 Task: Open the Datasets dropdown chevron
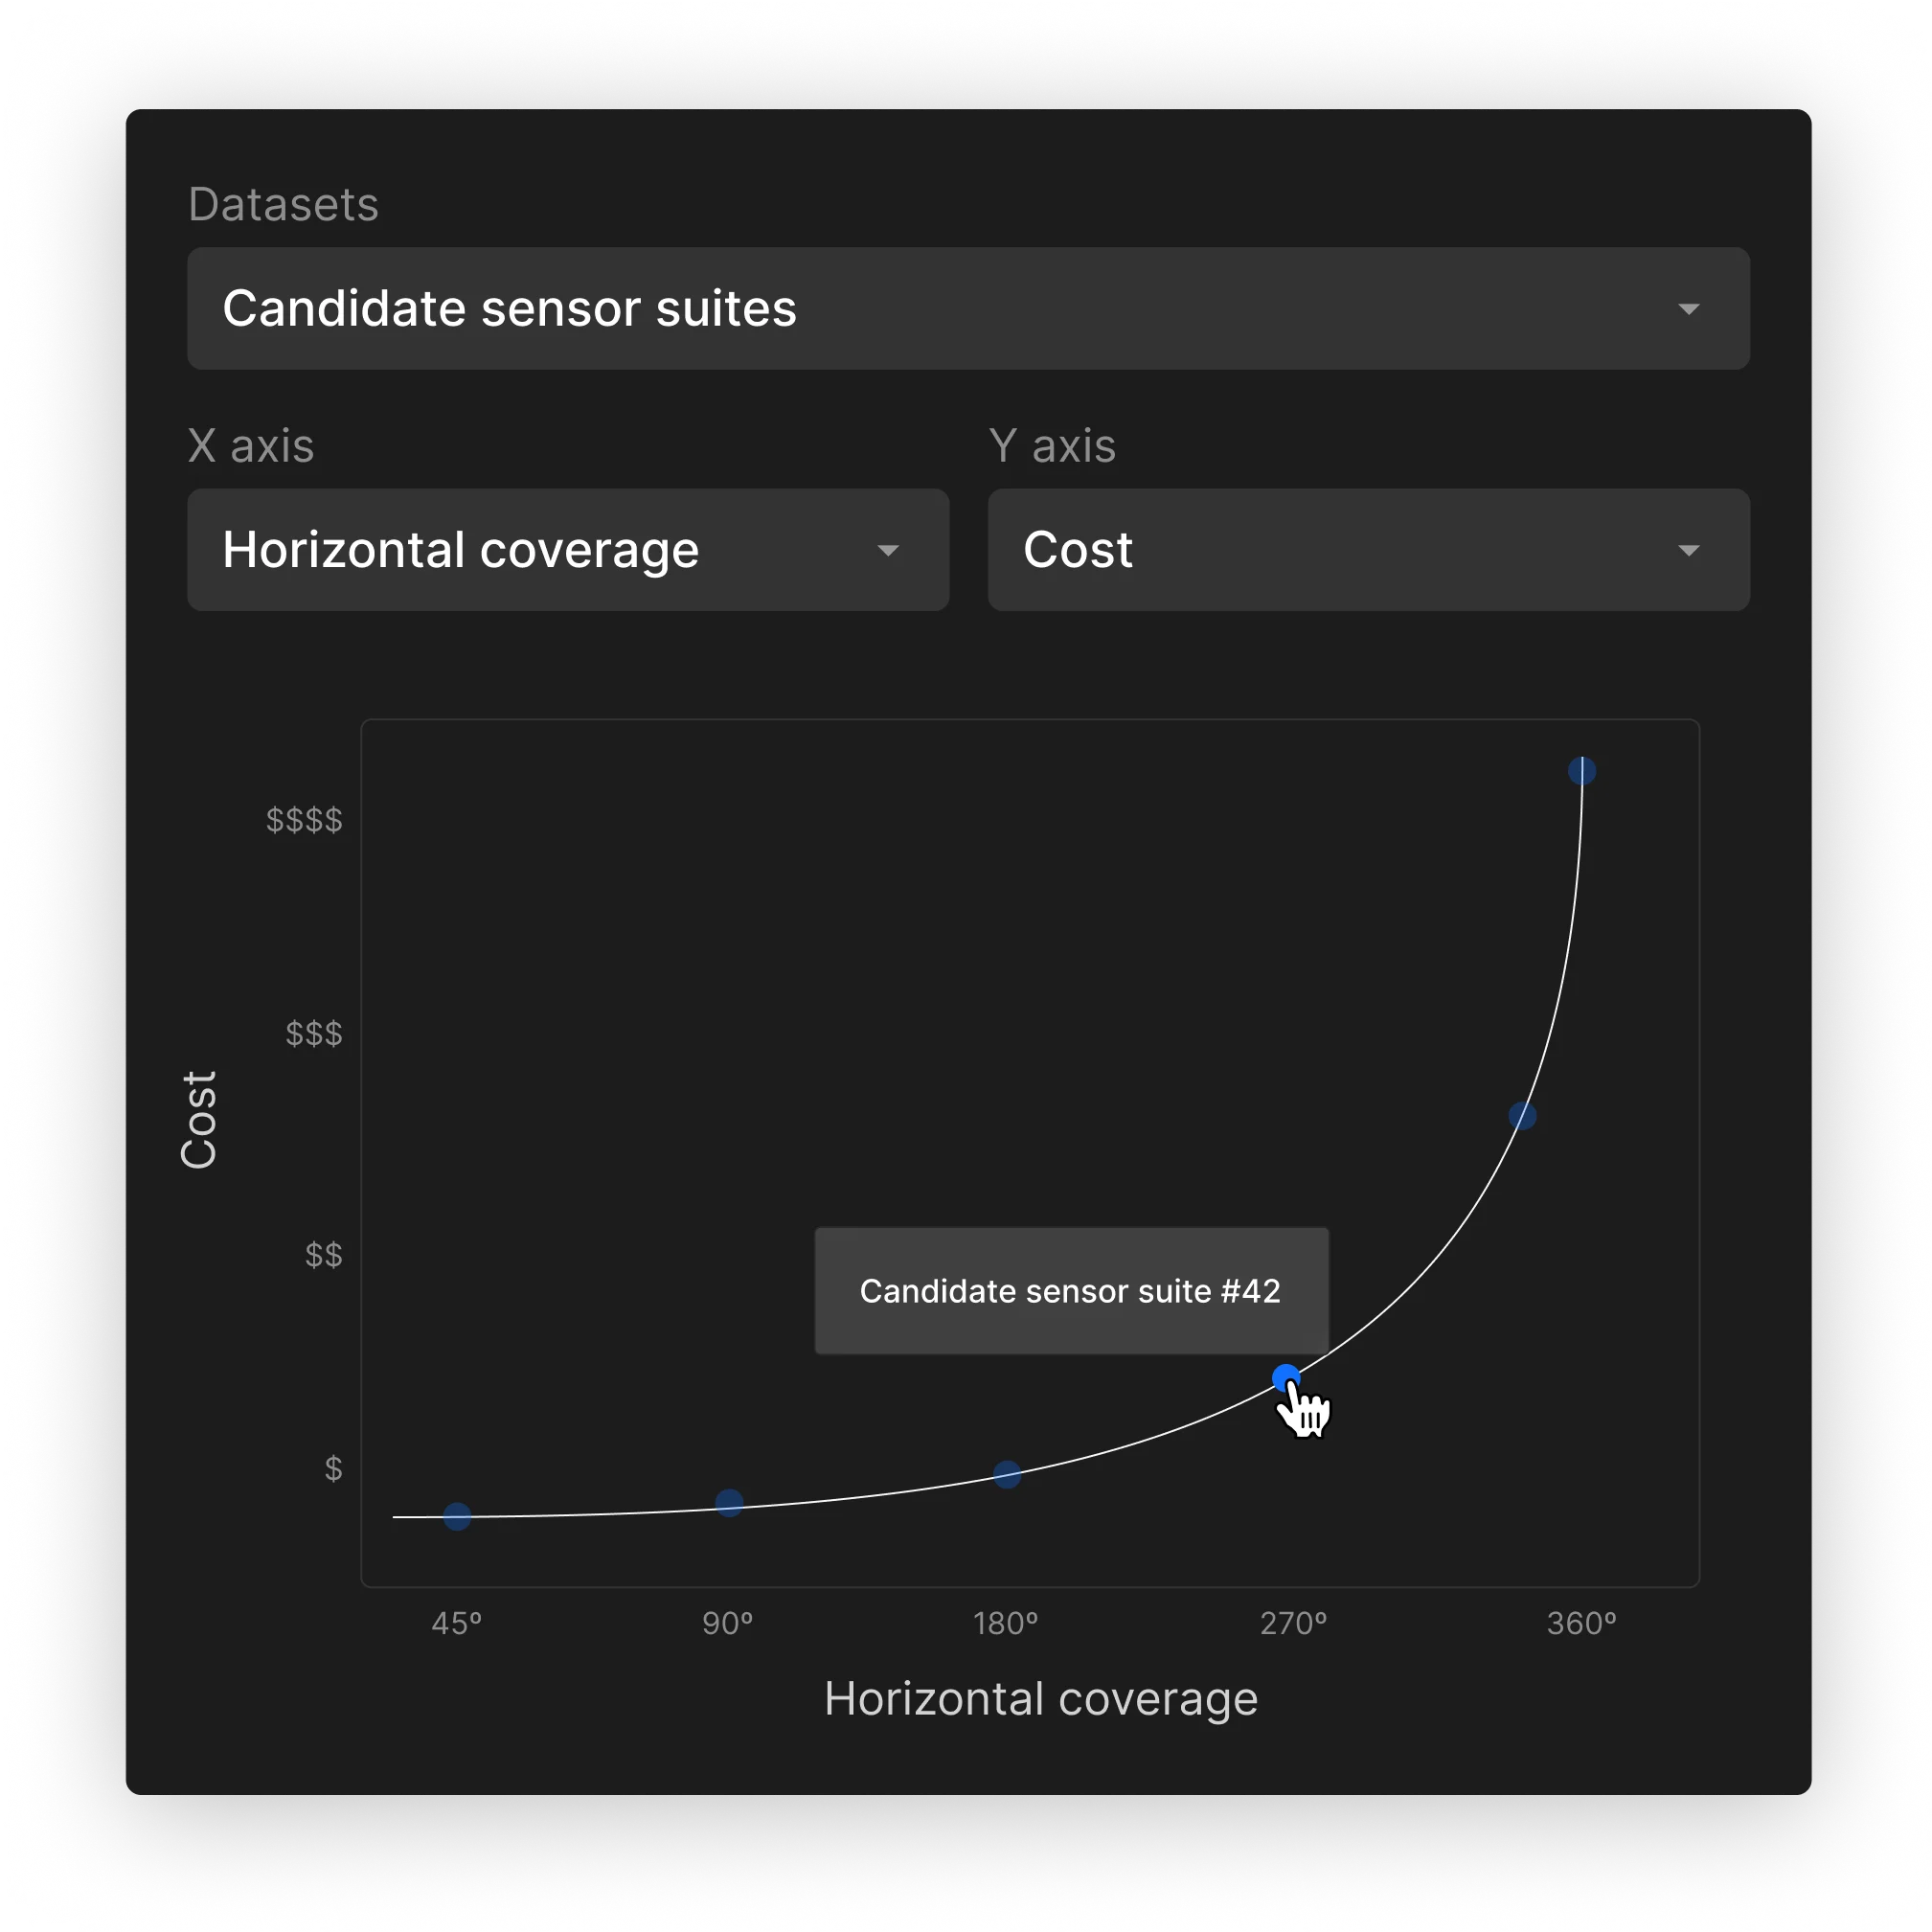click(1690, 310)
